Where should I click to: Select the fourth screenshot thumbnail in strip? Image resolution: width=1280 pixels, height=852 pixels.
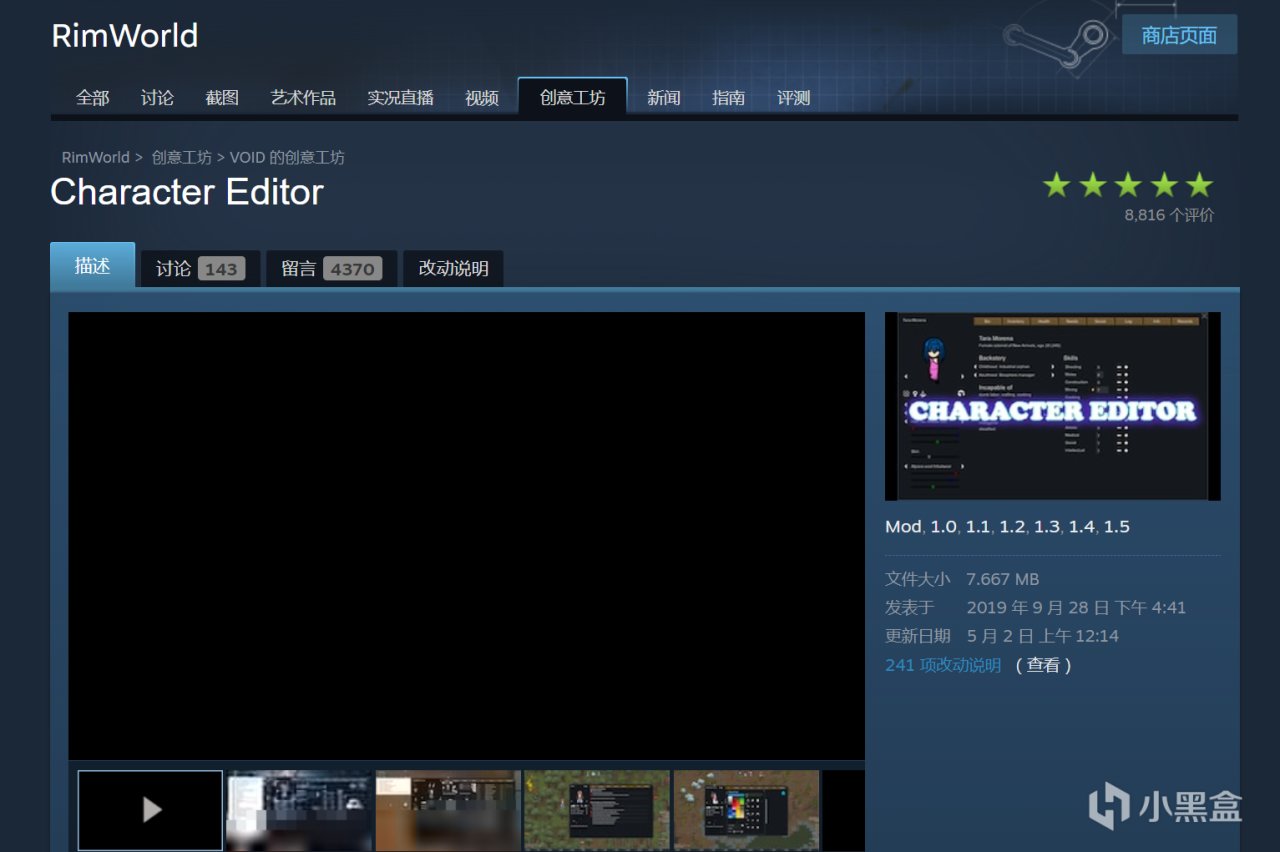pos(597,810)
